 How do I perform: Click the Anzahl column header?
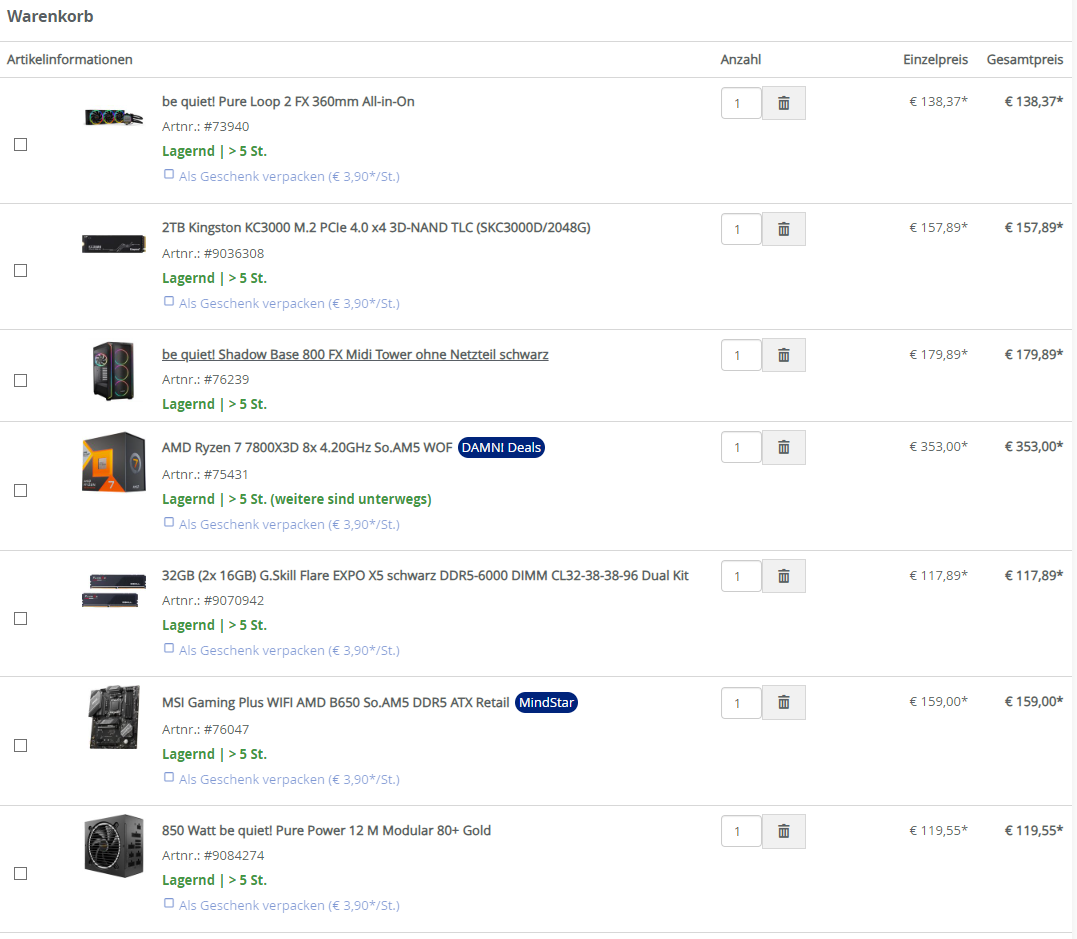(740, 60)
